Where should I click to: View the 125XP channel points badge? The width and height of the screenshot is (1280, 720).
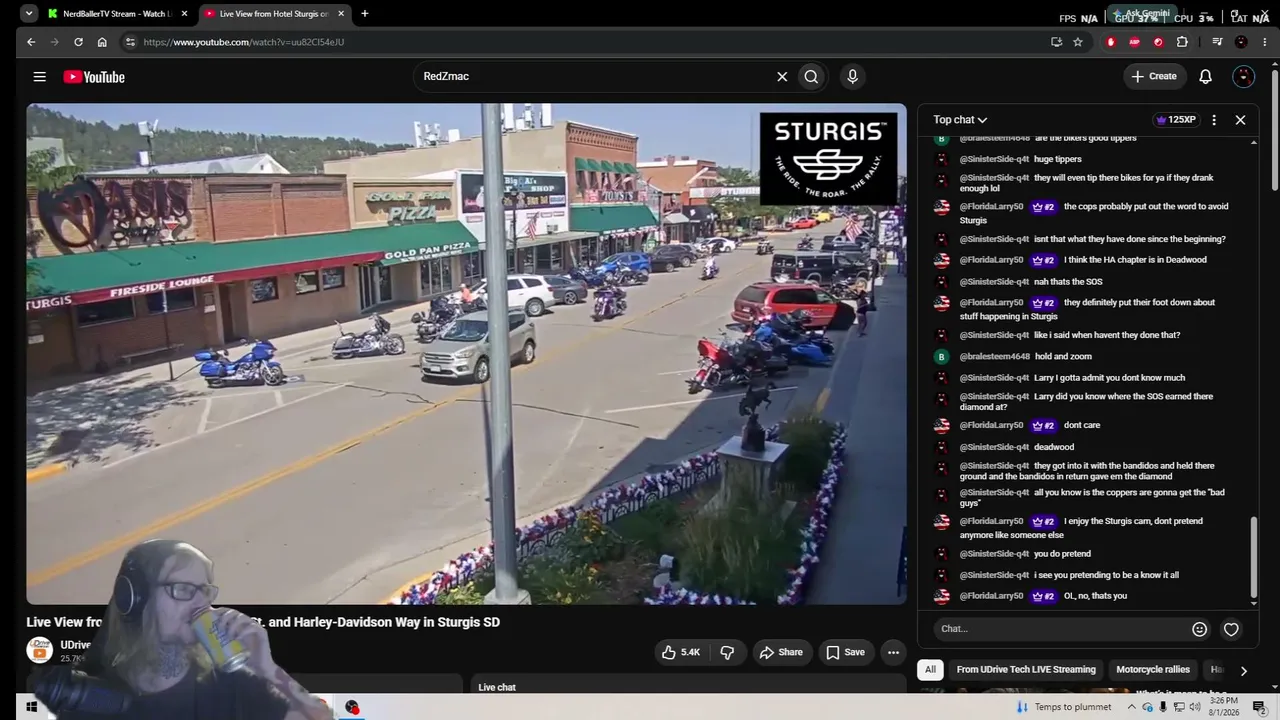[1176, 120]
